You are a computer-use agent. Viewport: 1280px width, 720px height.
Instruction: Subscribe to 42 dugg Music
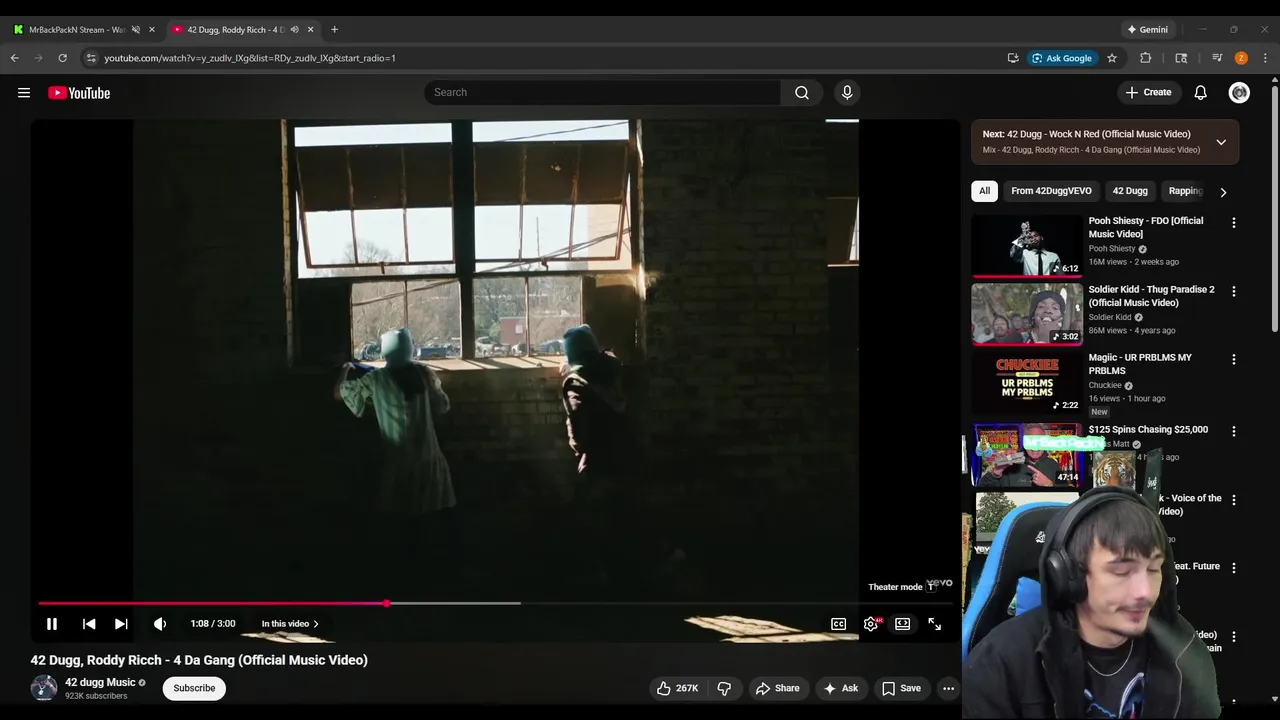coord(194,688)
